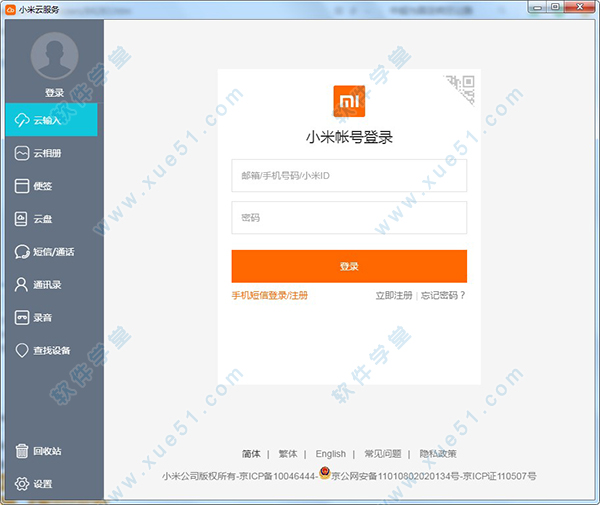
Task: Click the 录音 recorder icon
Action: click(x=22, y=318)
